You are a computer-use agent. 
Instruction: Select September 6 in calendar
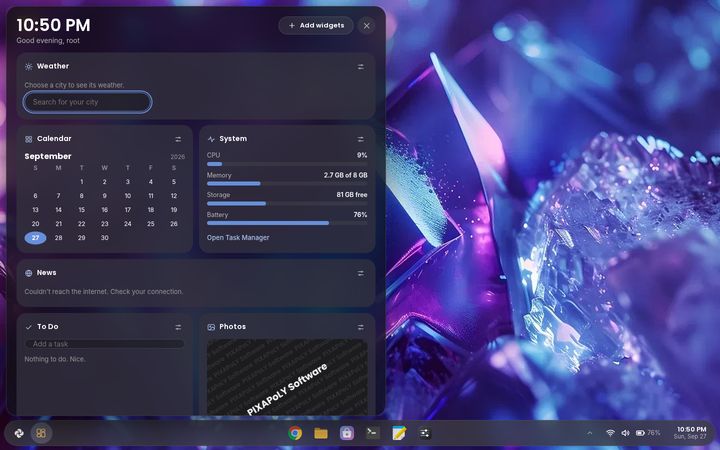click(x=35, y=196)
